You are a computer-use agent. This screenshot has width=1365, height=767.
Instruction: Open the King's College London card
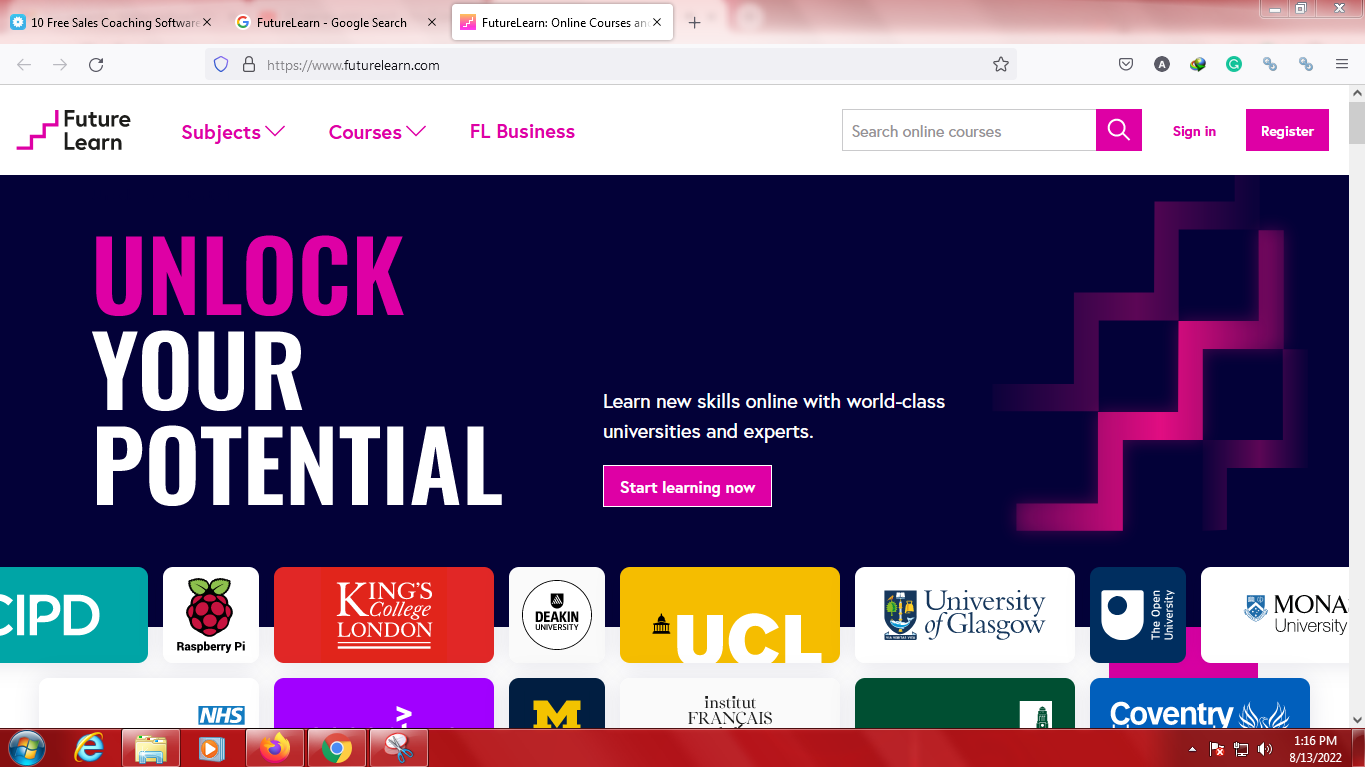pyautogui.click(x=384, y=615)
